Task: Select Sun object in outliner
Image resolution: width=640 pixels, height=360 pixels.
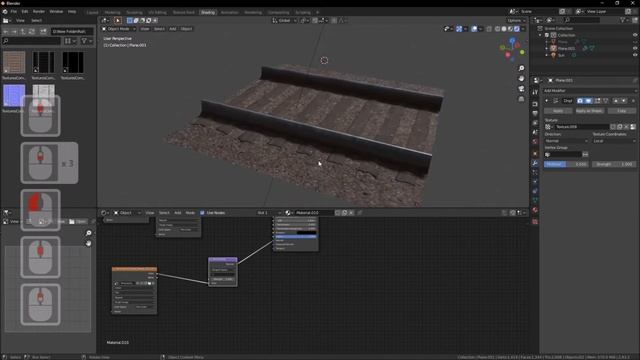Action: pos(561,55)
